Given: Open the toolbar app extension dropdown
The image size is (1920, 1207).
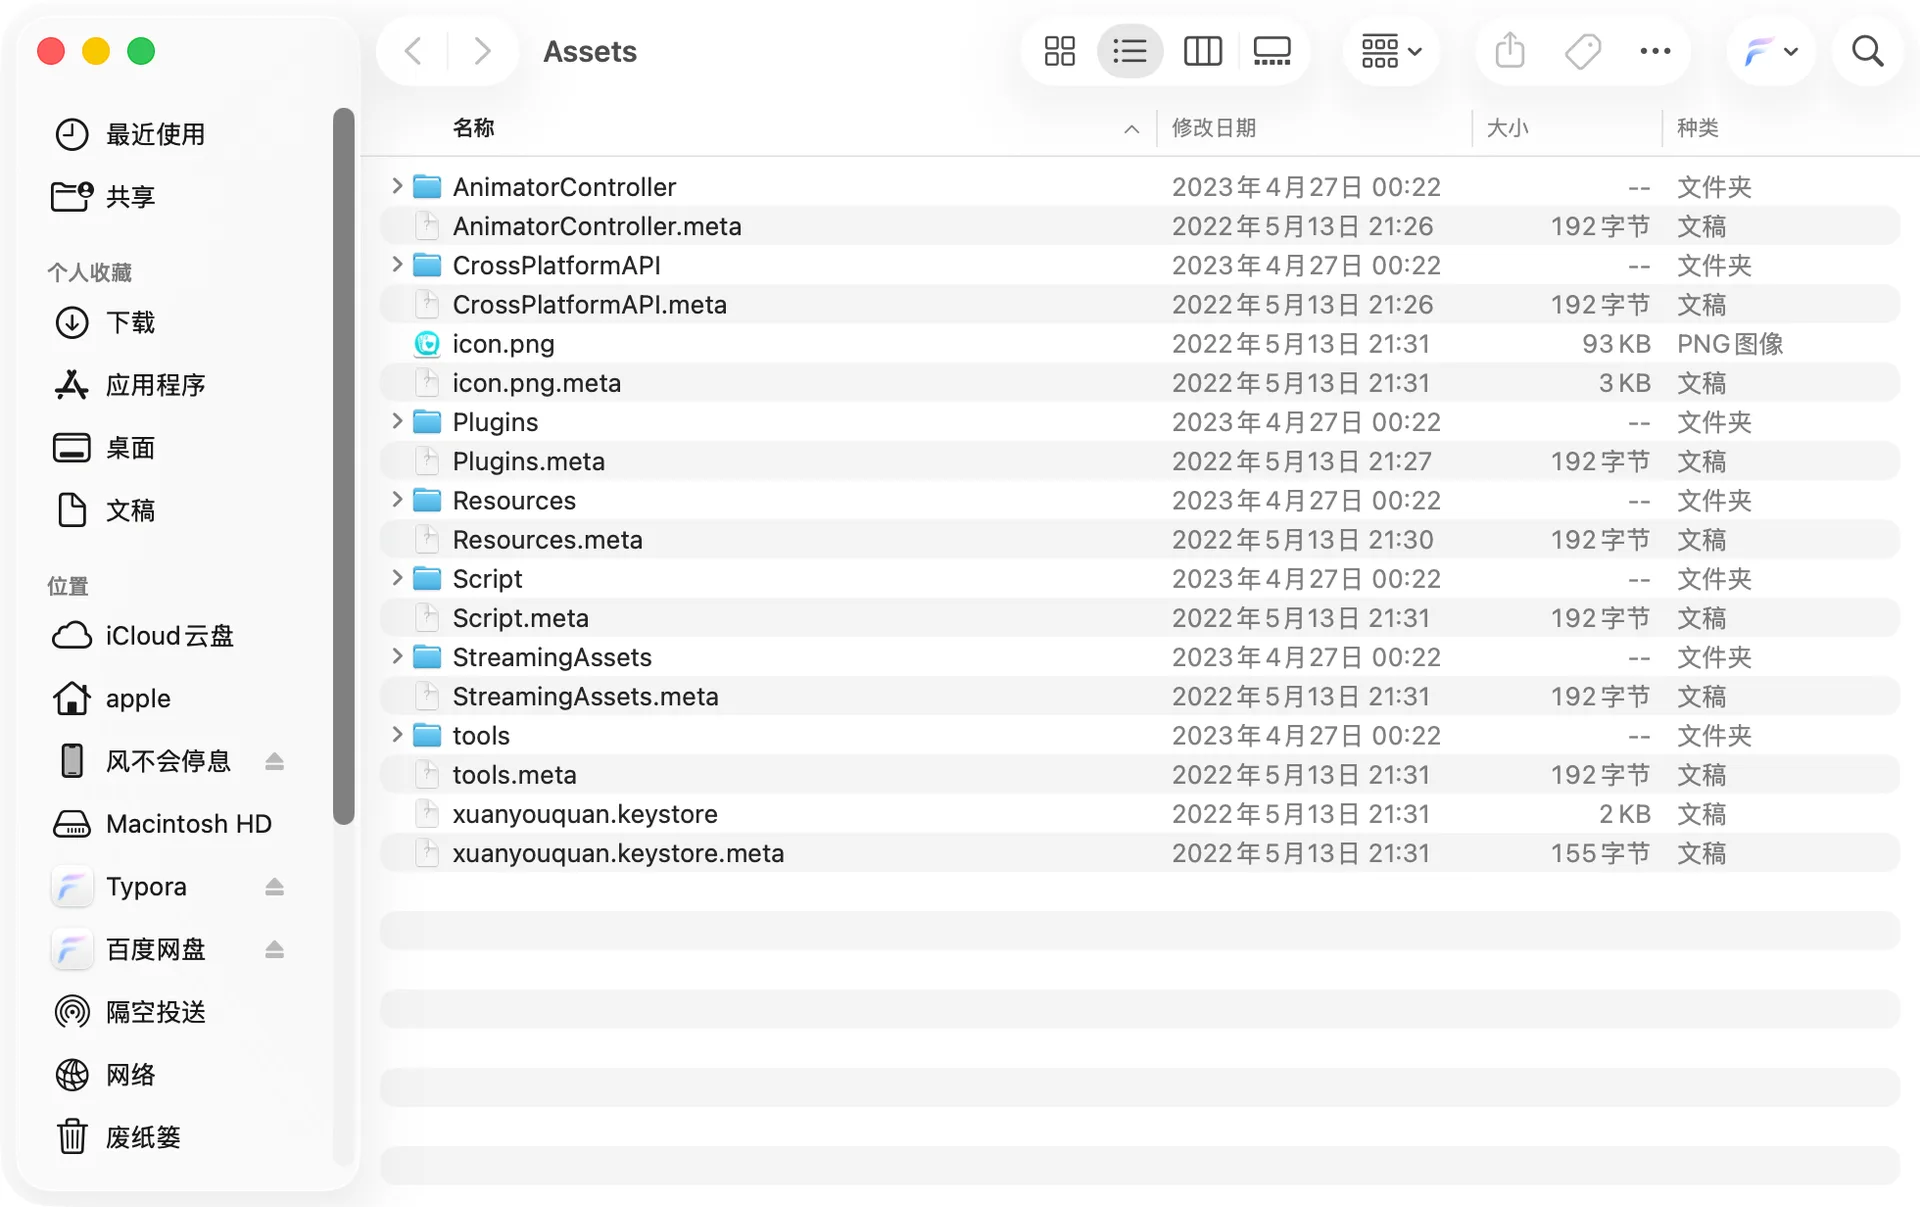Looking at the screenshot, I should click(1771, 51).
